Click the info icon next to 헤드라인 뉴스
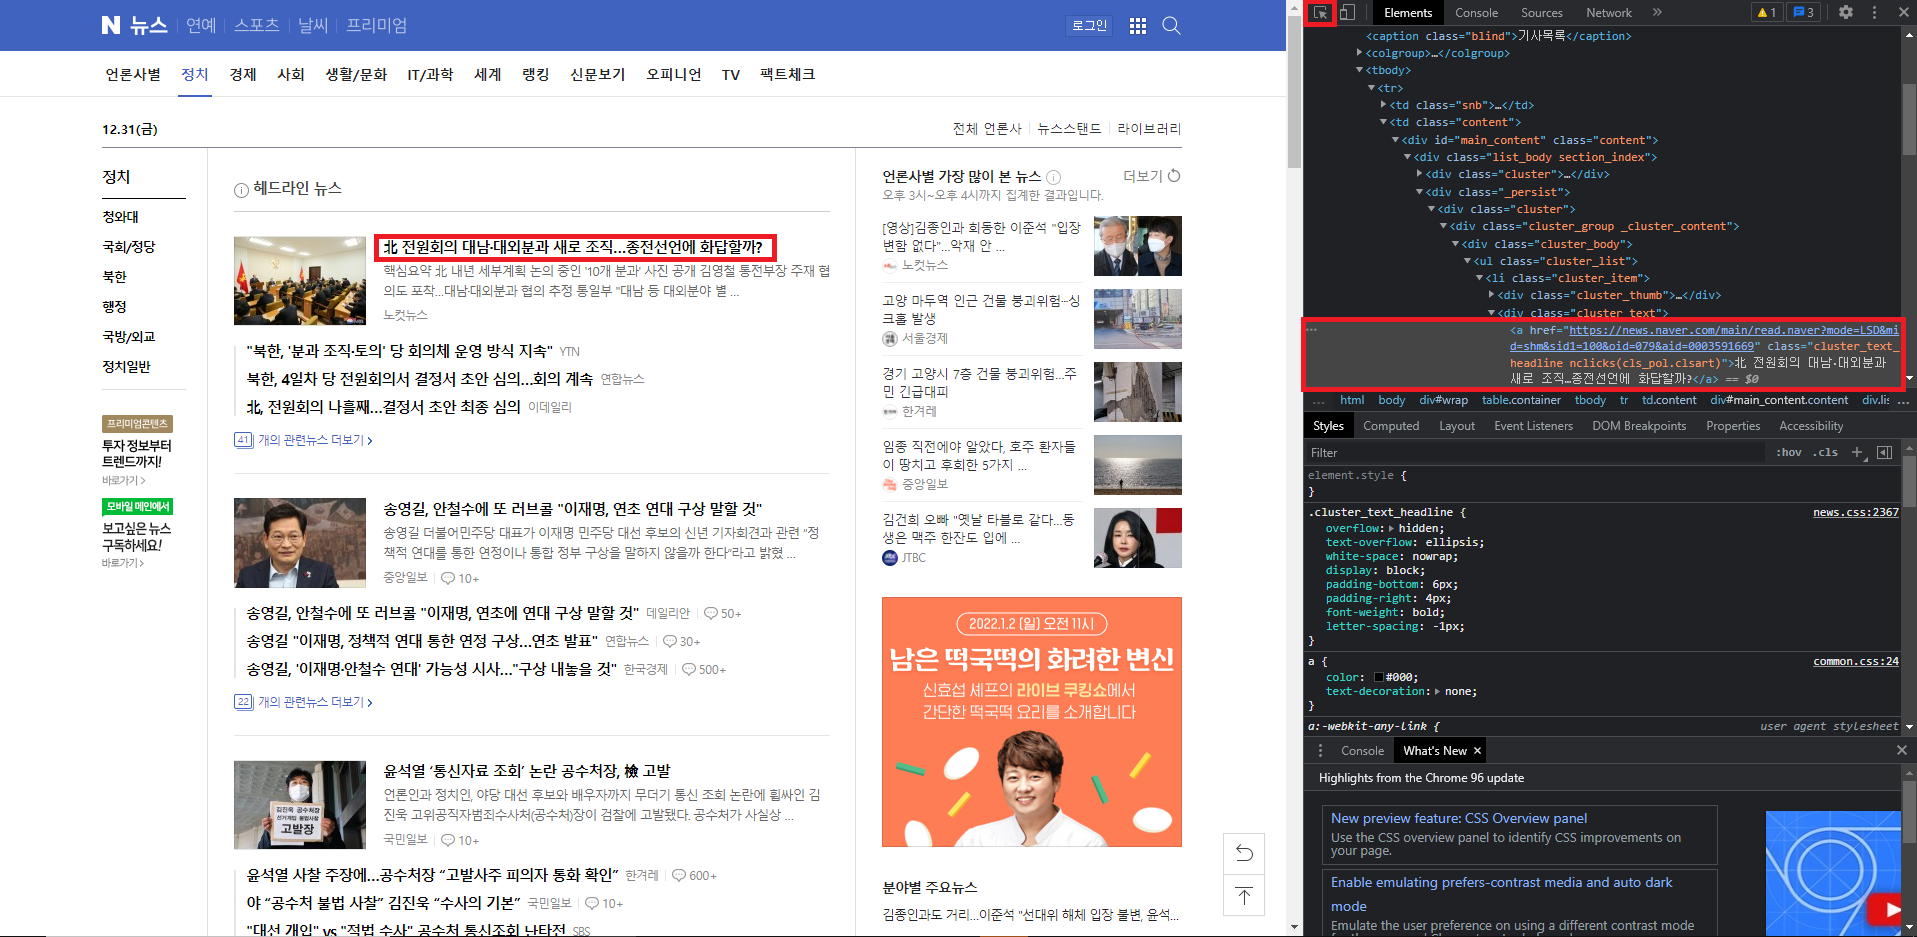Image resolution: width=1917 pixels, height=937 pixels. click(x=241, y=190)
